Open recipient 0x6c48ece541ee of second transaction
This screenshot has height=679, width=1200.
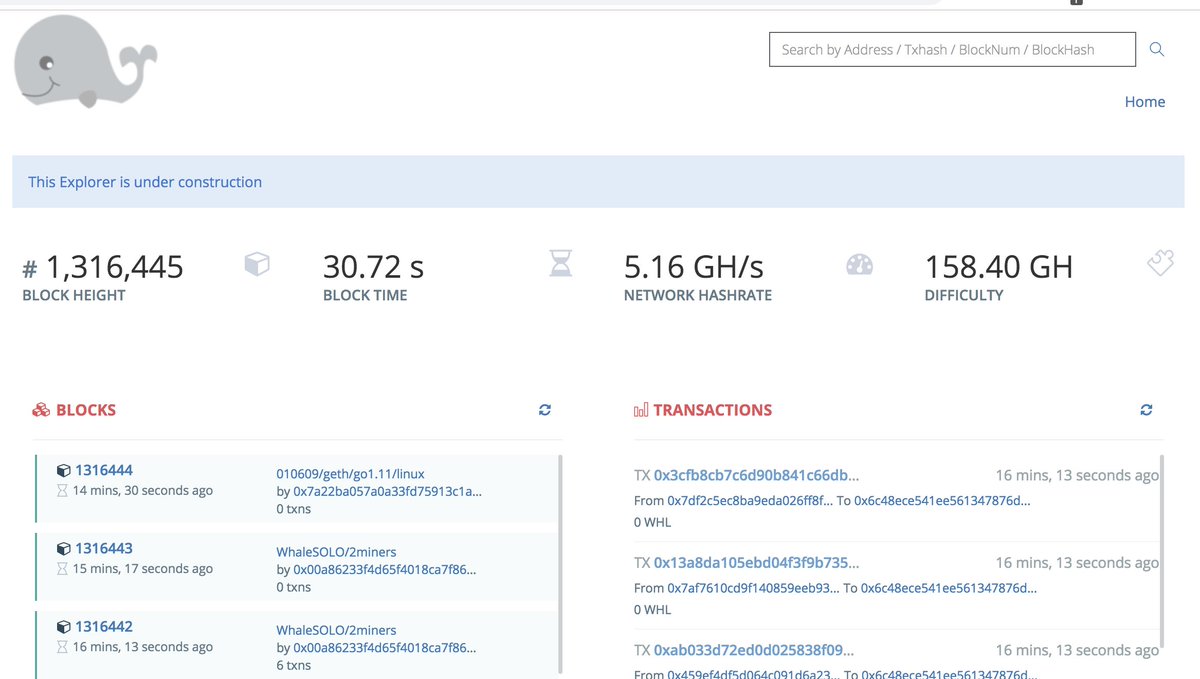(949, 588)
